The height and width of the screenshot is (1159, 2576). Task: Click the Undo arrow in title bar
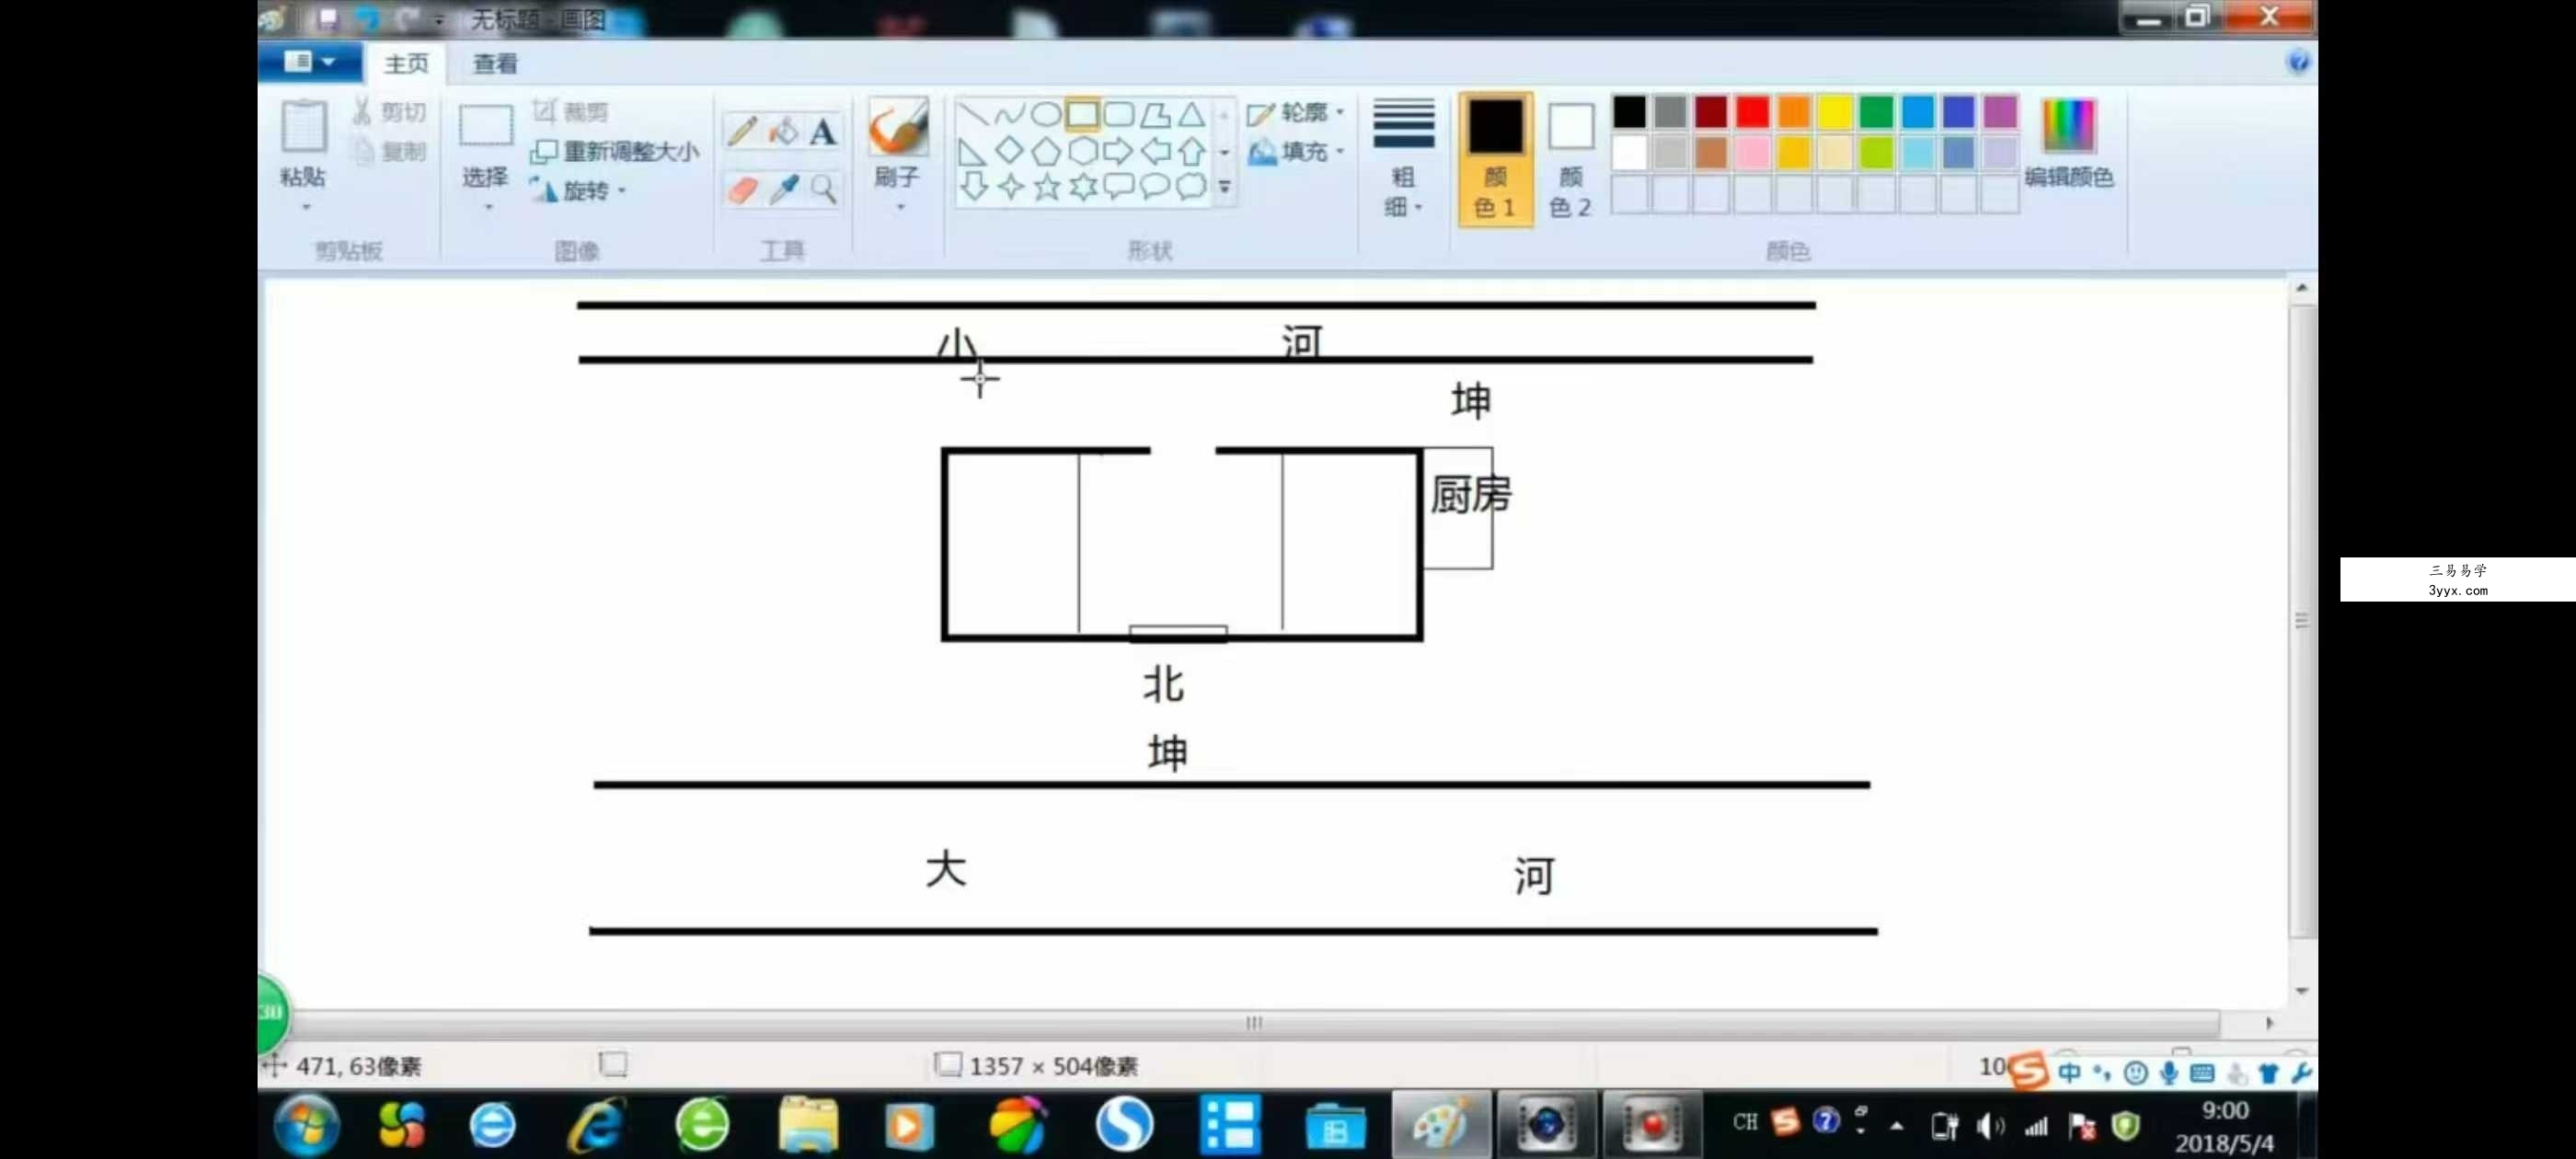pos(367,19)
